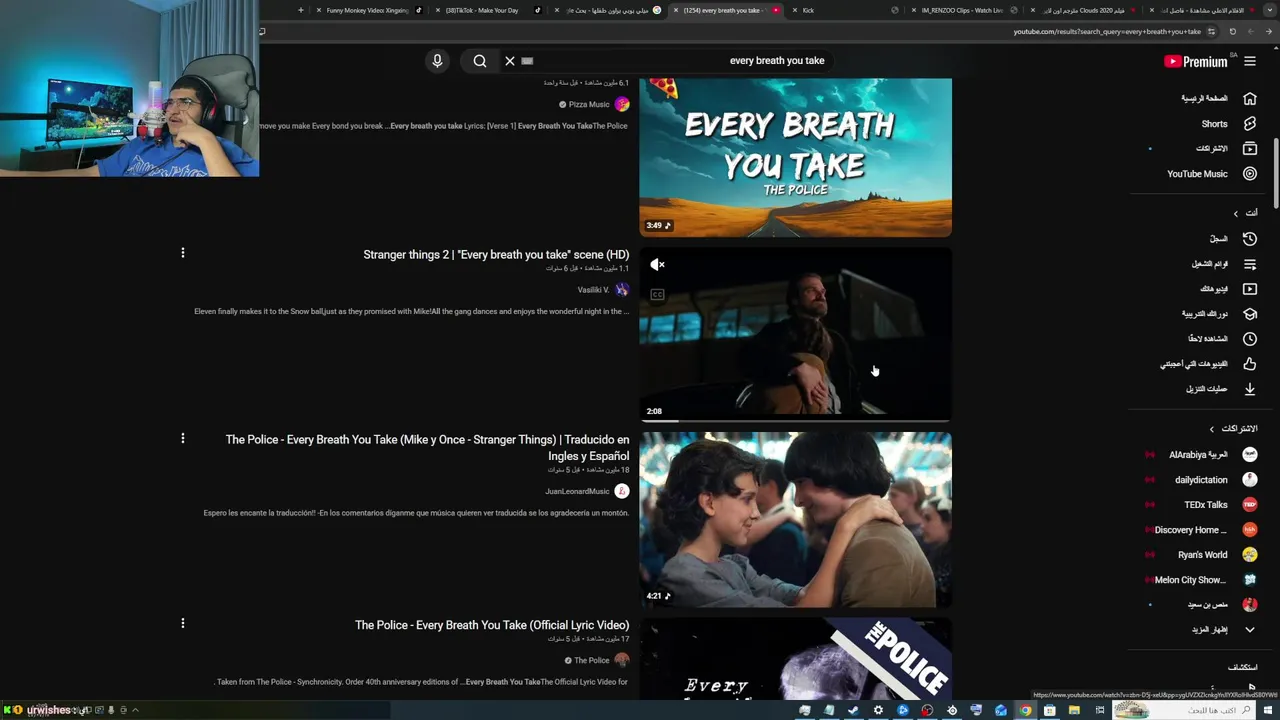
Task: Open Subscriptions sidebar item icon
Action: [x=1250, y=149]
